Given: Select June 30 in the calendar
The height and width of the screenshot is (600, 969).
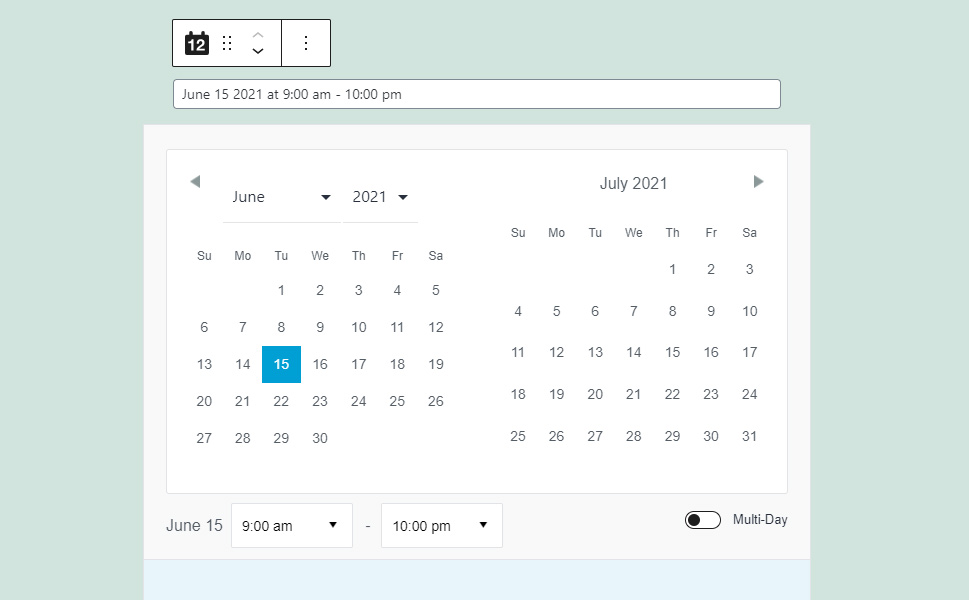Looking at the screenshot, I should pyautogui.click(x=320, y=438).
